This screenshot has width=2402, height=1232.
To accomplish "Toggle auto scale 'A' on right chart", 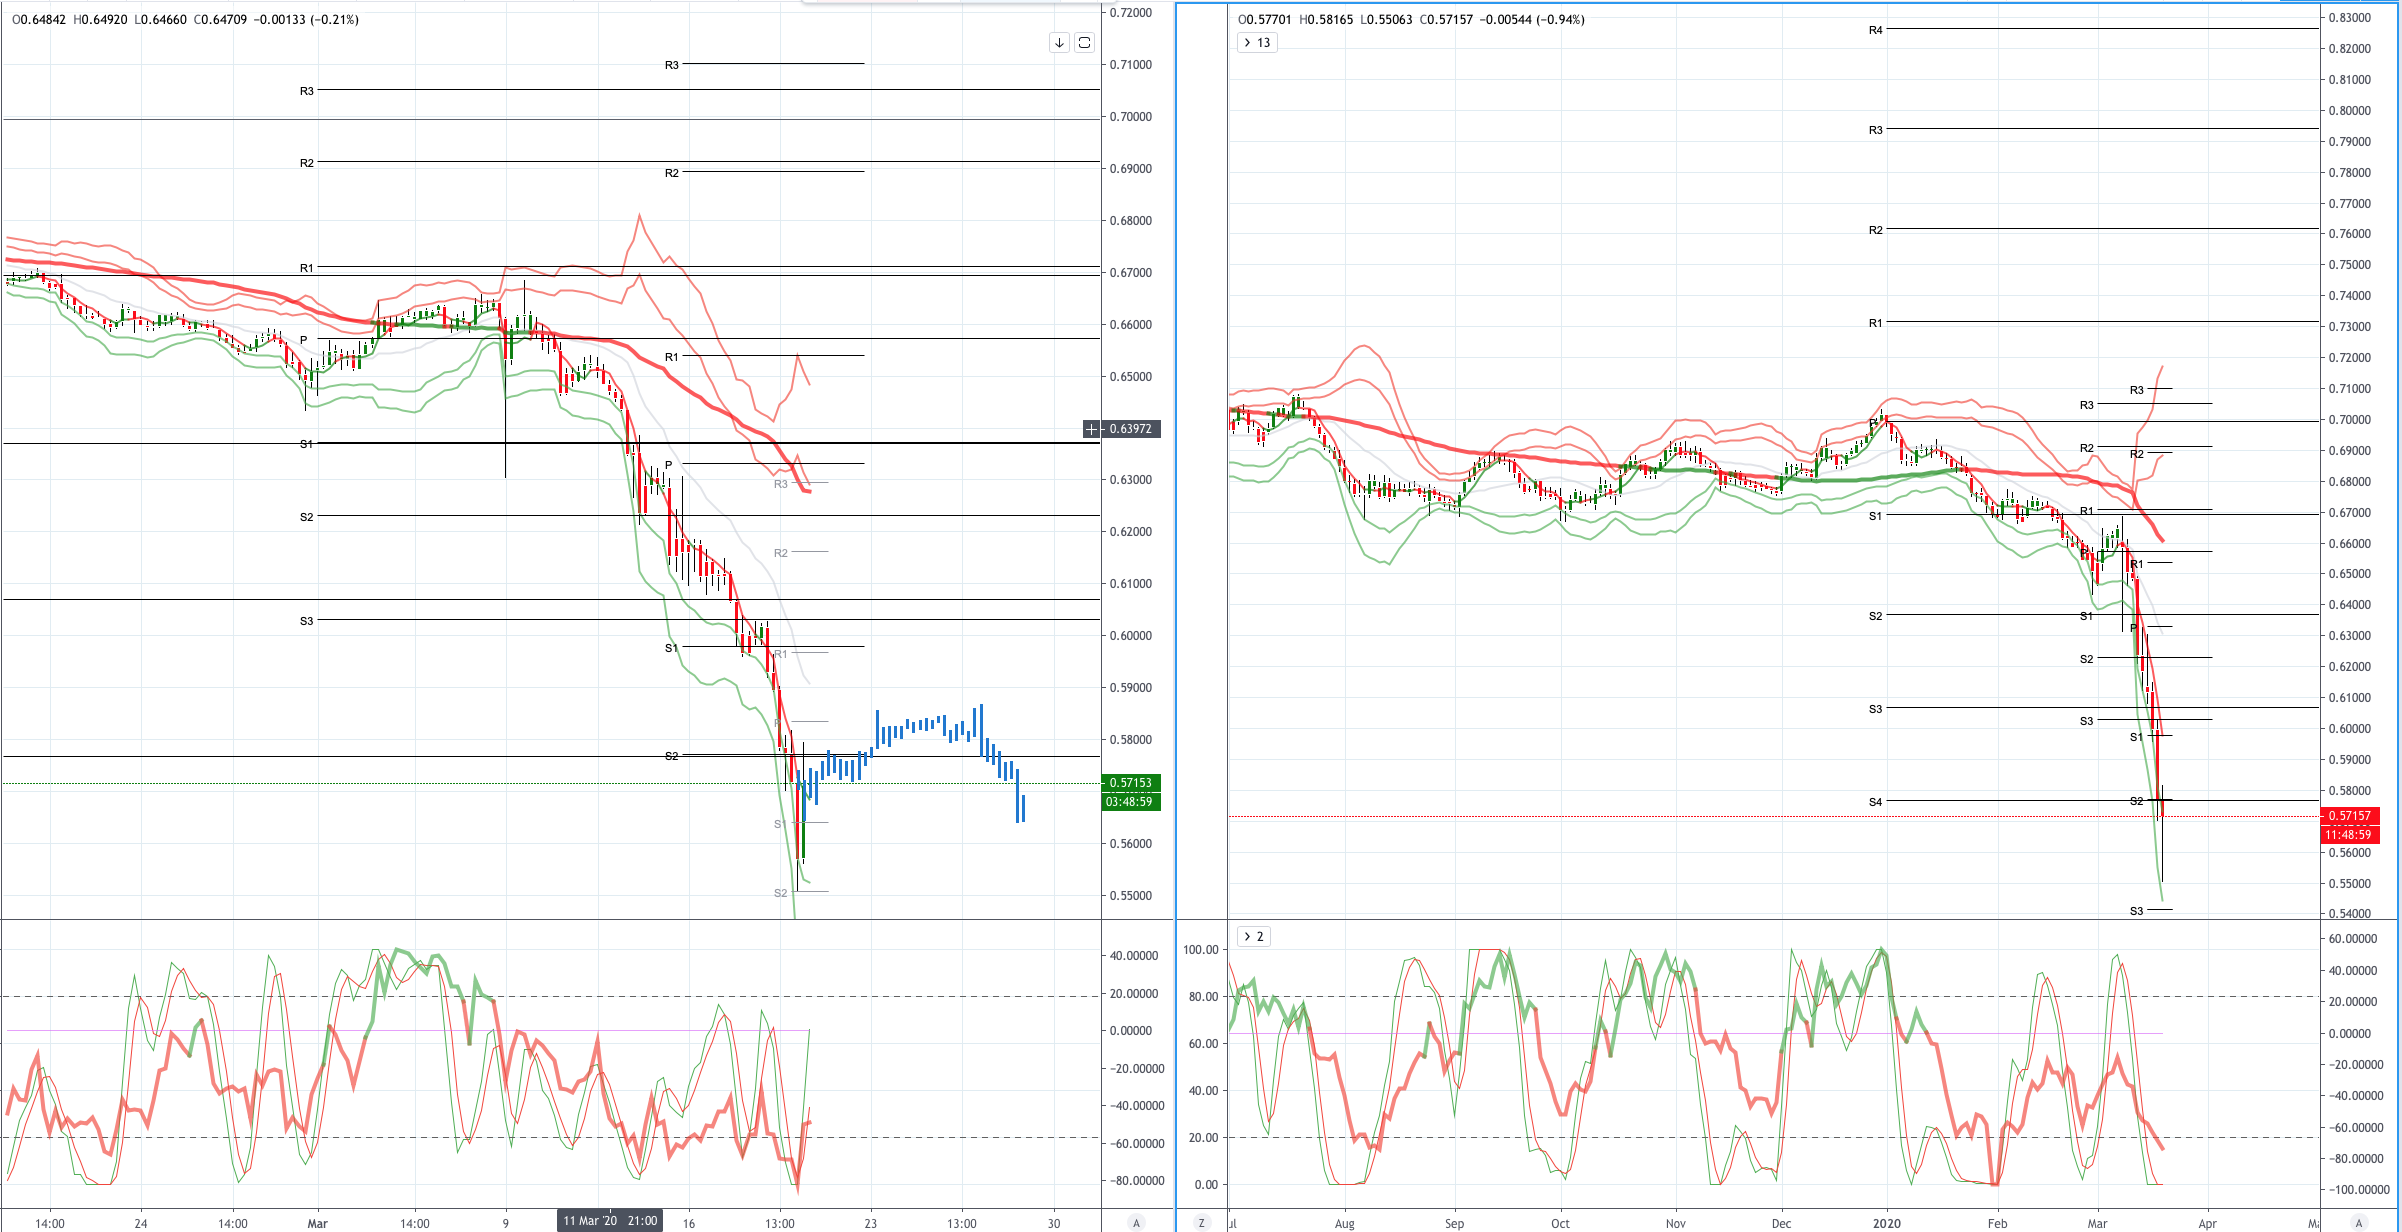I will coord(2359,1223).
